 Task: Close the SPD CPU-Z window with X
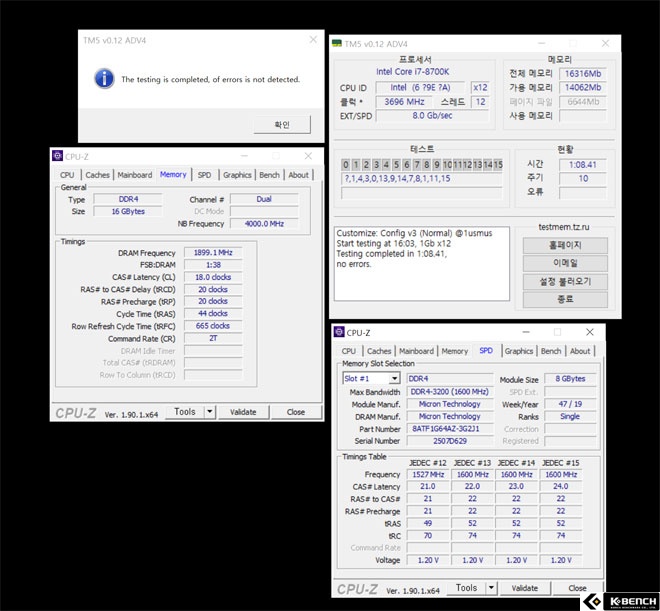(x=590, y=332)
